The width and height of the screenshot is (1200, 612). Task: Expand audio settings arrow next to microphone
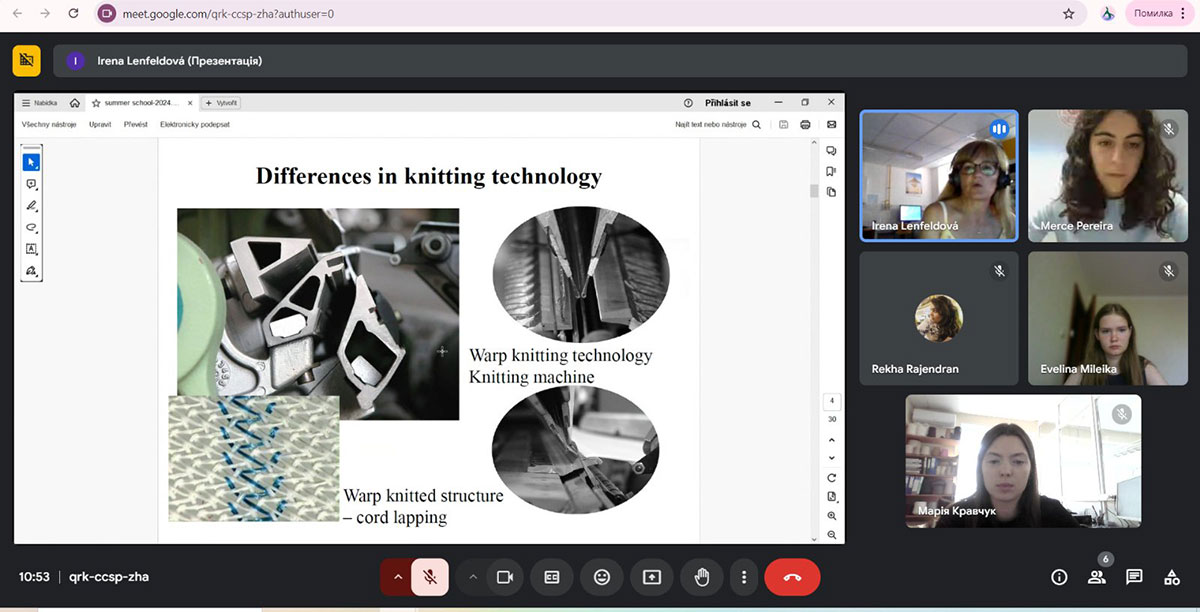coord(397,577)
